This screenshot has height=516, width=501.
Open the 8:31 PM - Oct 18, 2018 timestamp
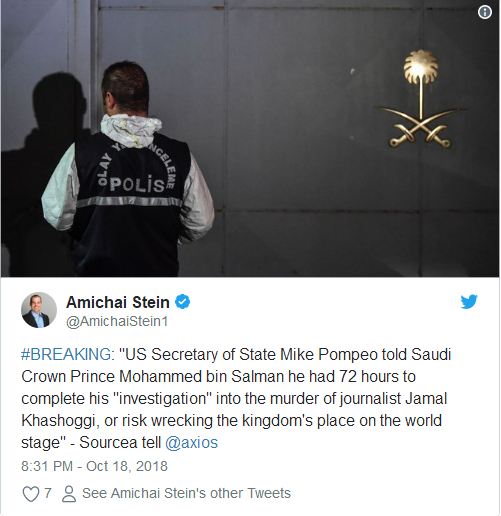[x=94, y=466]
